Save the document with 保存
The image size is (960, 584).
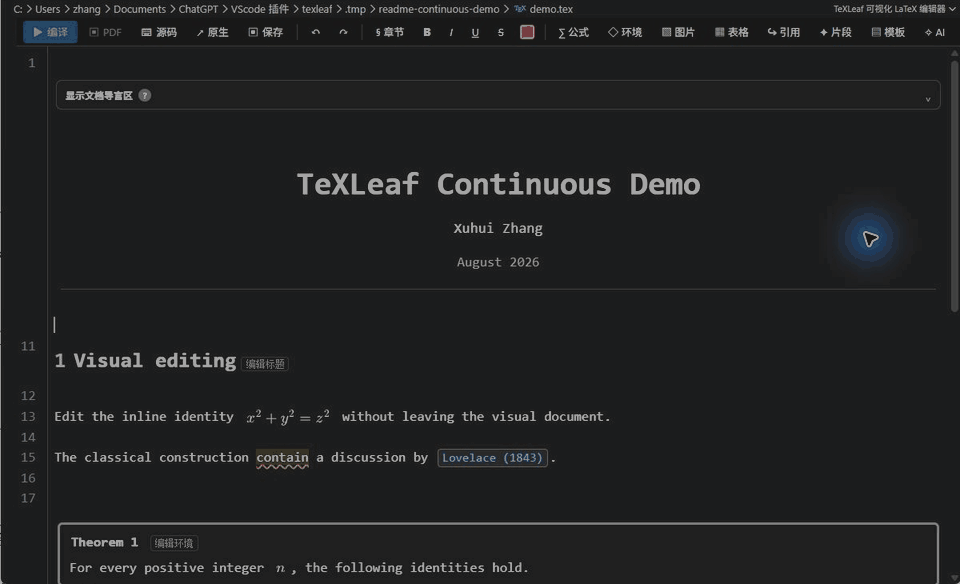pyautogui.click(x=266, y=32)
